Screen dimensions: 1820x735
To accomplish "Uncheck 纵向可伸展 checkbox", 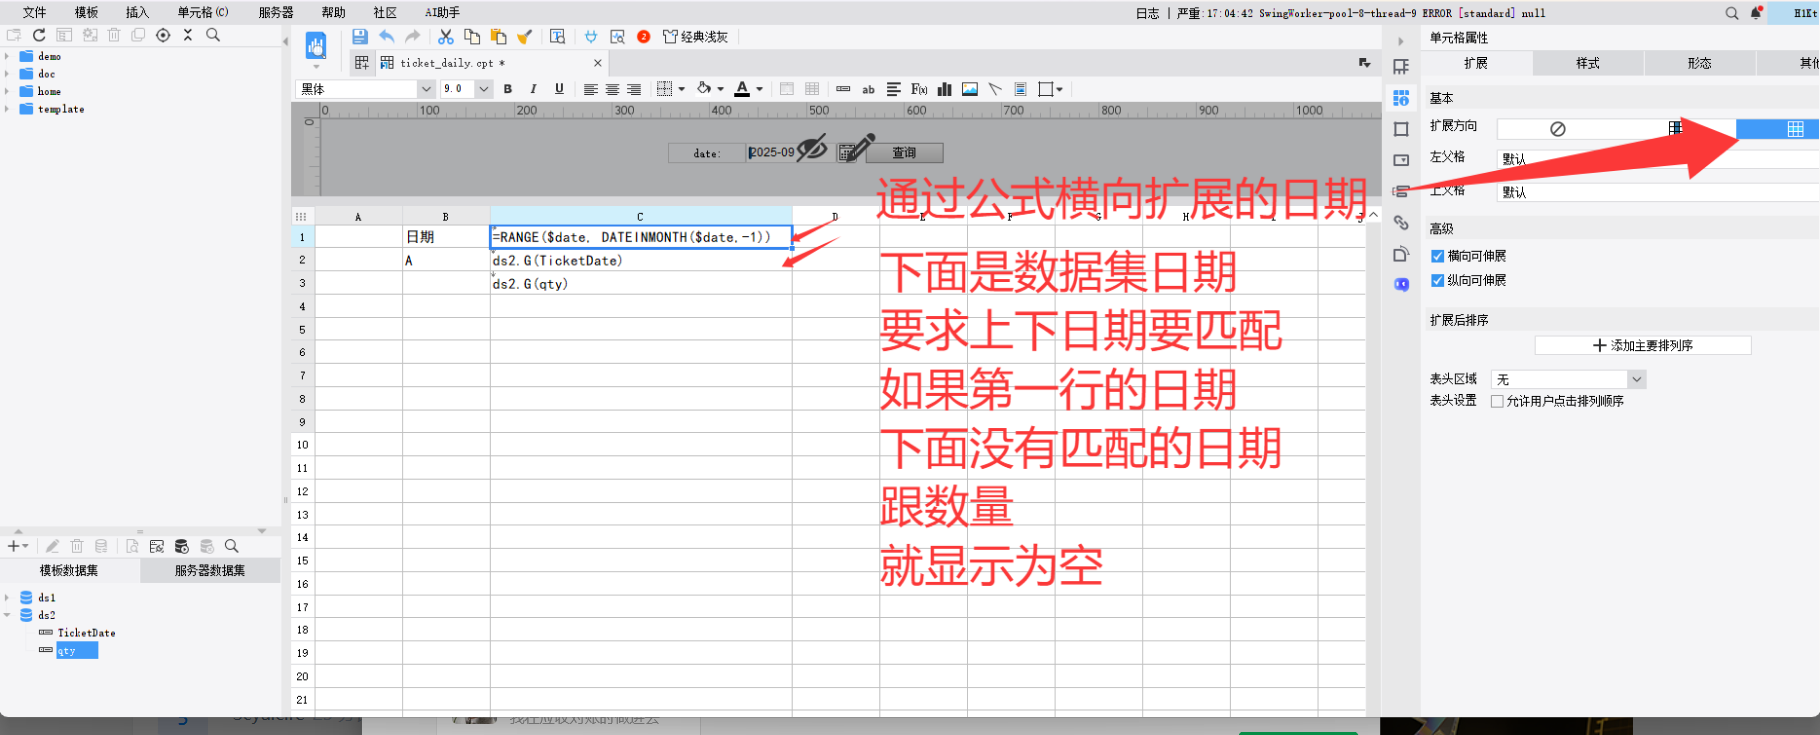I will [x=1437, y=281].
